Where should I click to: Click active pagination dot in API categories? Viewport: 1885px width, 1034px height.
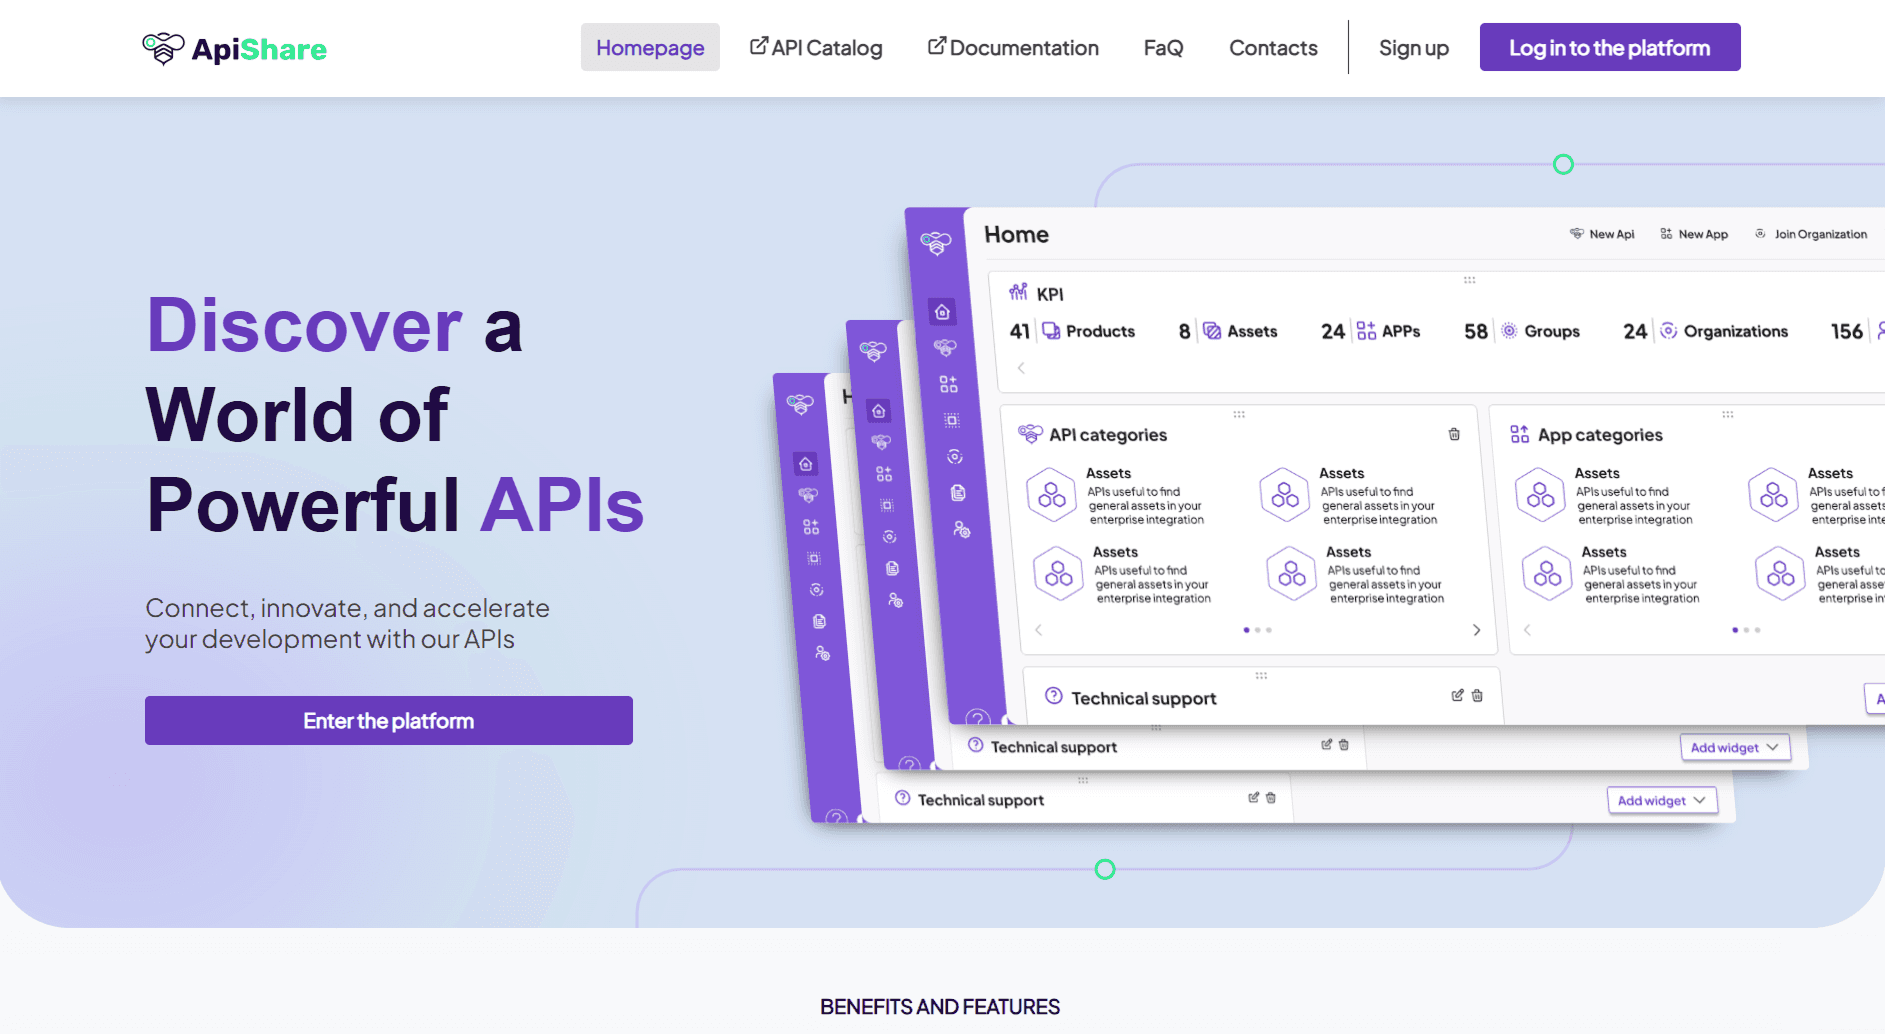(x=1246, y=630)
